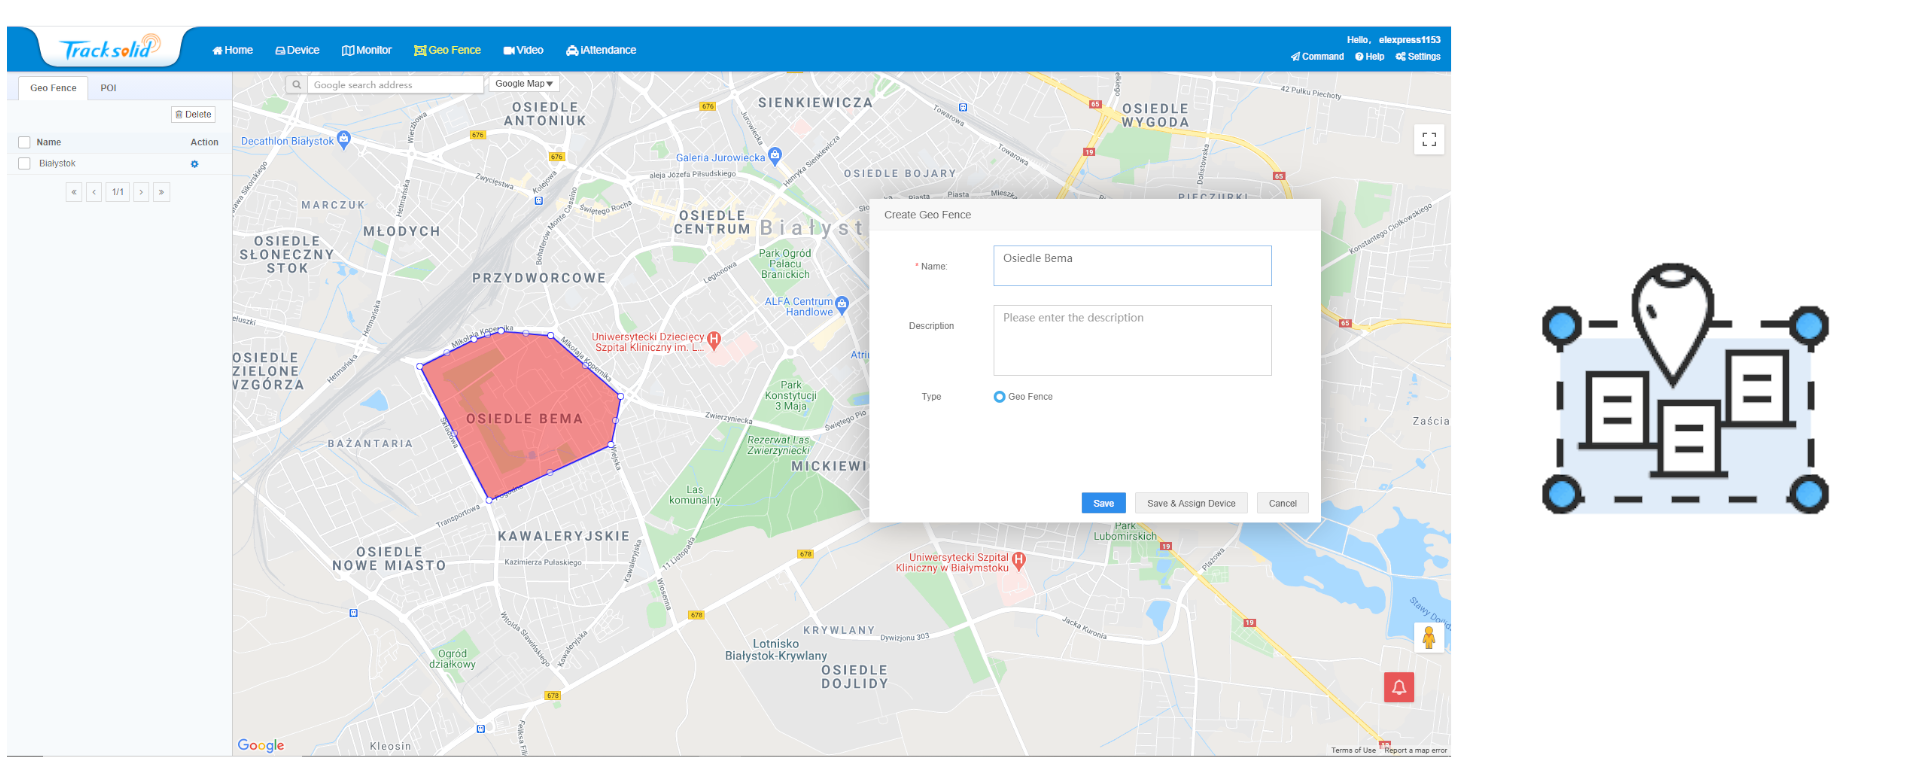The height and width of the screenshot is (782, 1914).
Task: Click Save & Assign Device button
Action: click(1190, 504)
